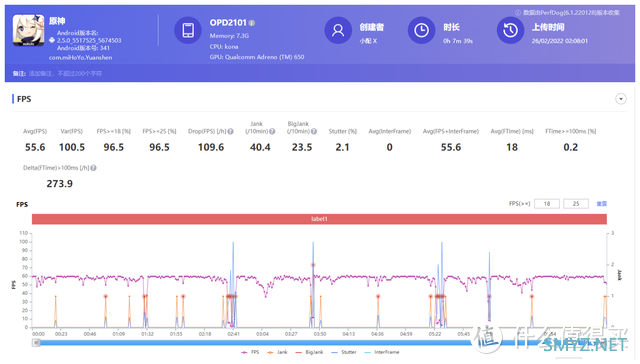640x364 pixels.
Task: Click the Avg(InterFrame) value 0
Action: 389,147
